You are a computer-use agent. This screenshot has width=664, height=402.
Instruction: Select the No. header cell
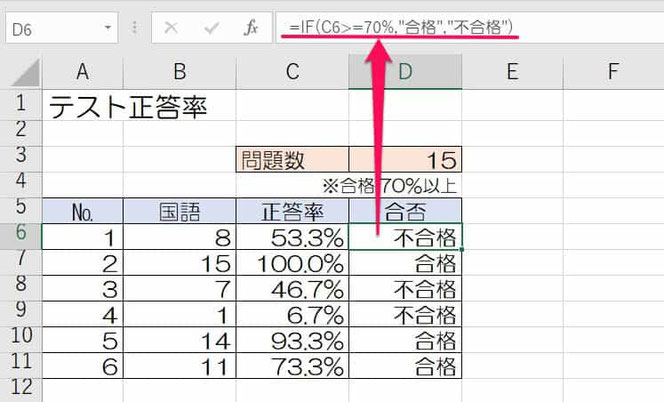click(x=83, y=211)
